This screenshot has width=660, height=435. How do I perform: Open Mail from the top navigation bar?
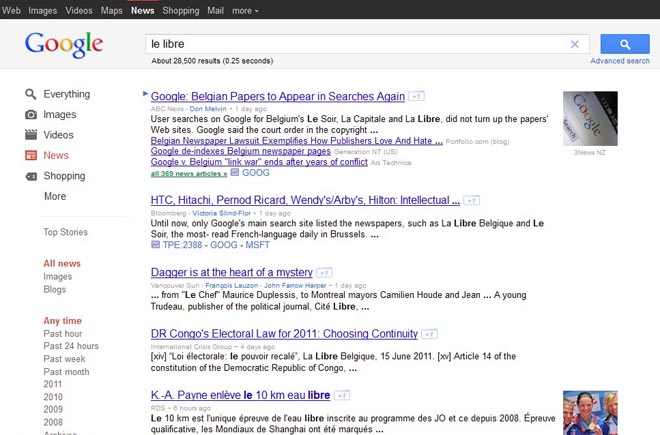(x=215, y=10)
